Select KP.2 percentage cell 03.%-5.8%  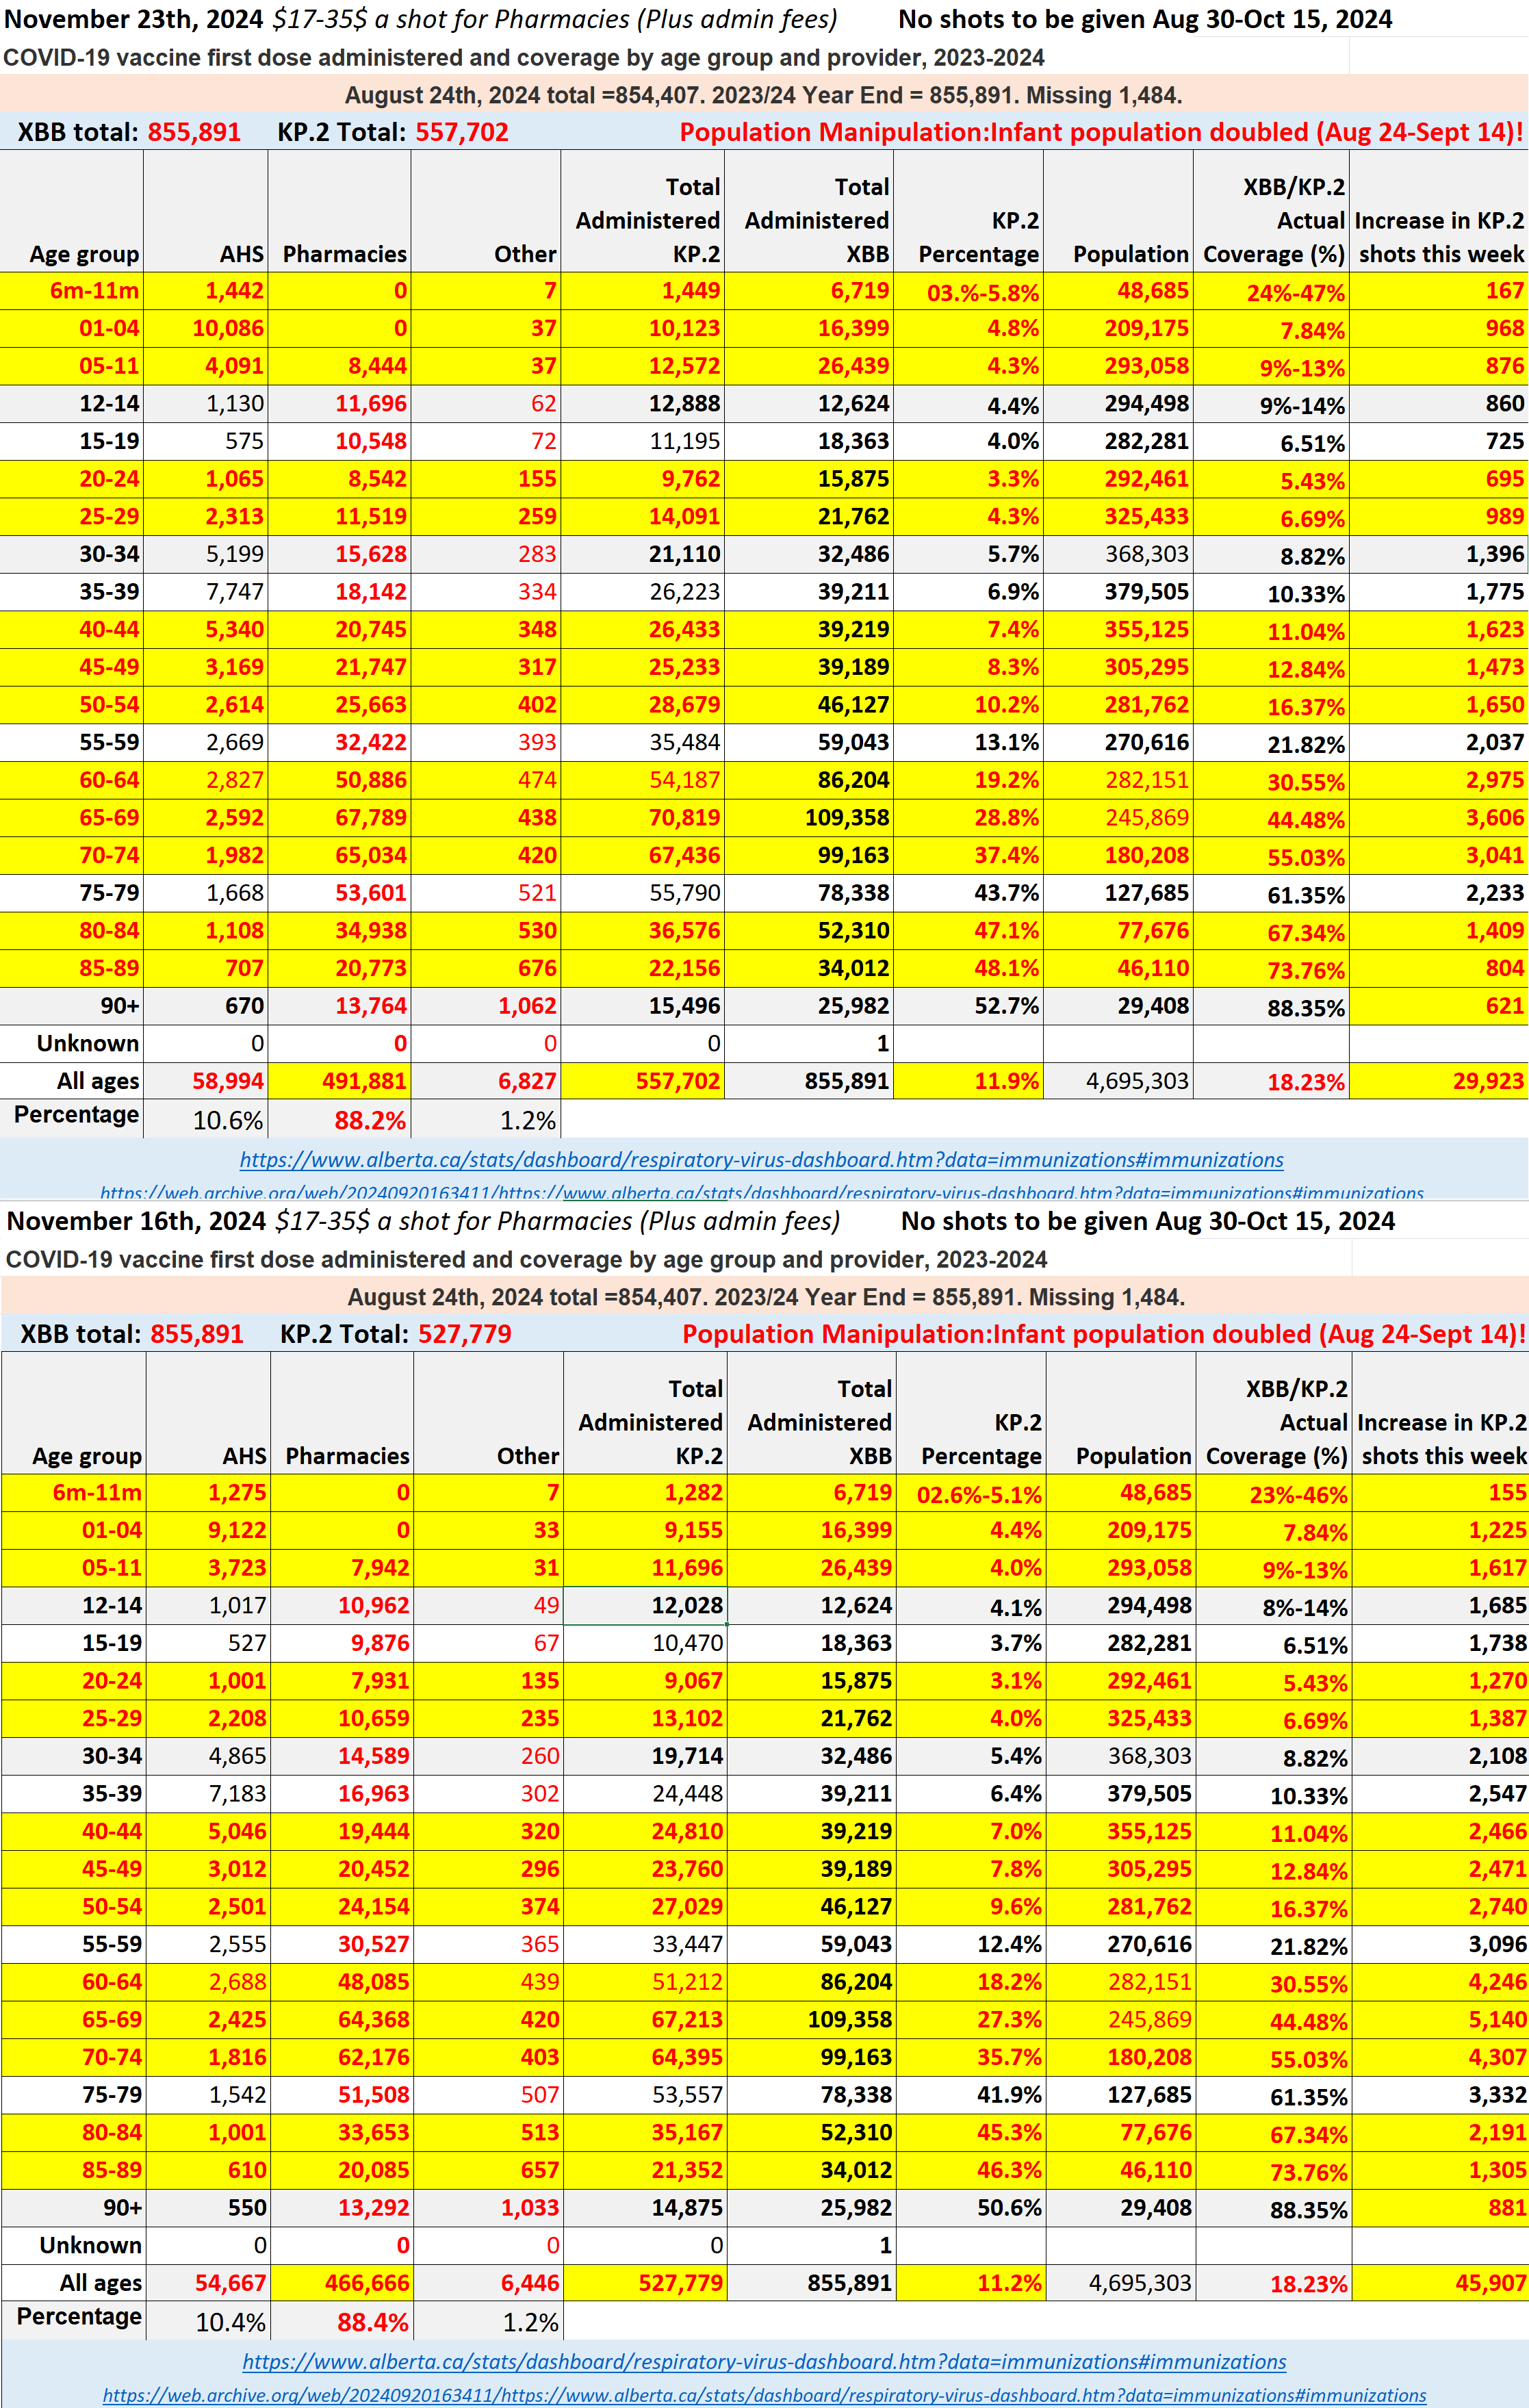coord(969,292)
